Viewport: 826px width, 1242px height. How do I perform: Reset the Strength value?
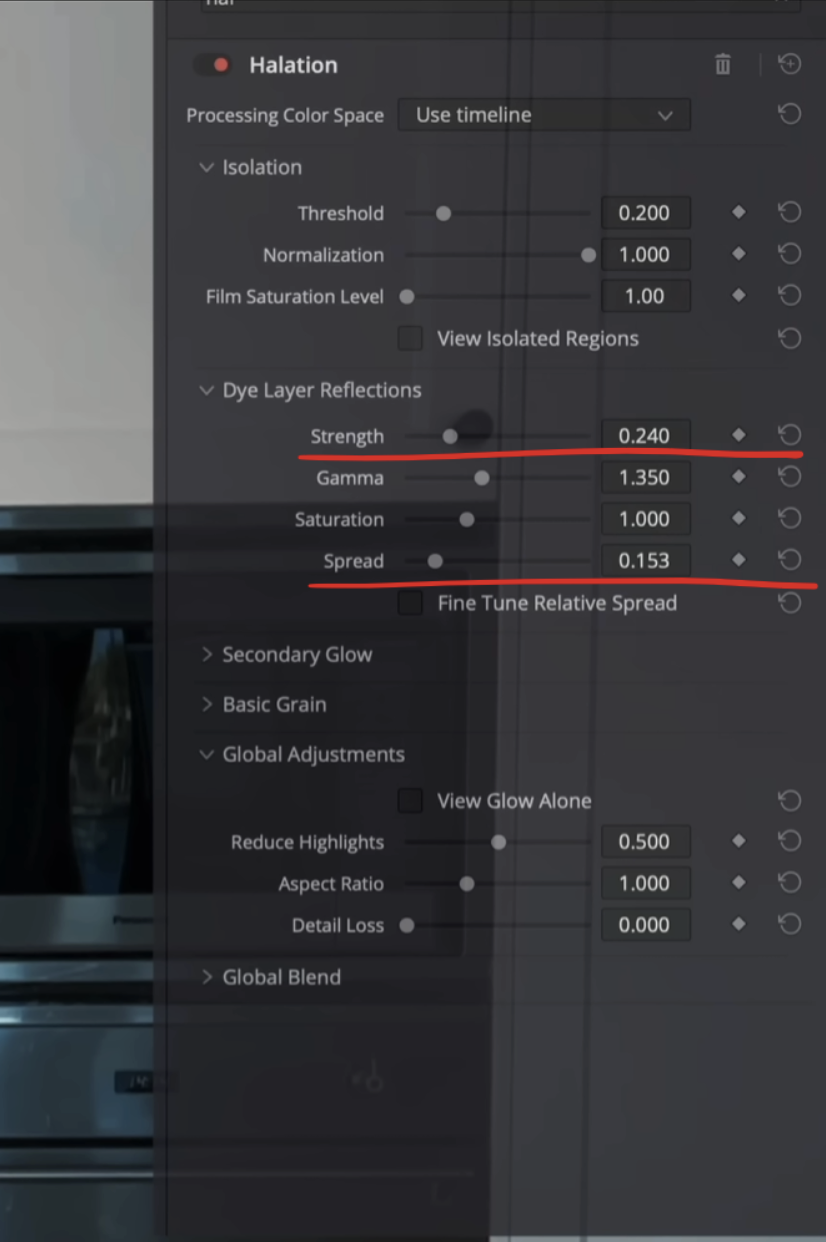(x=789, y=435)
